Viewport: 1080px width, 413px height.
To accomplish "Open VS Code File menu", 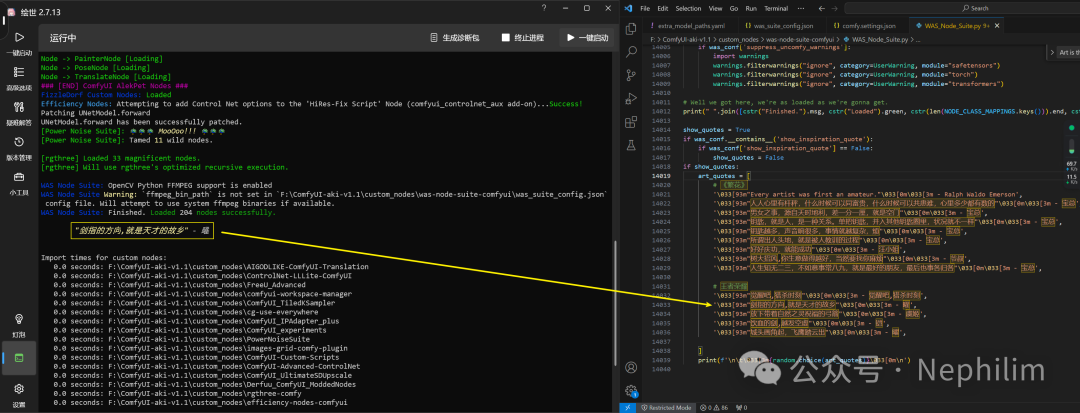I will click(x=645, y=8).
